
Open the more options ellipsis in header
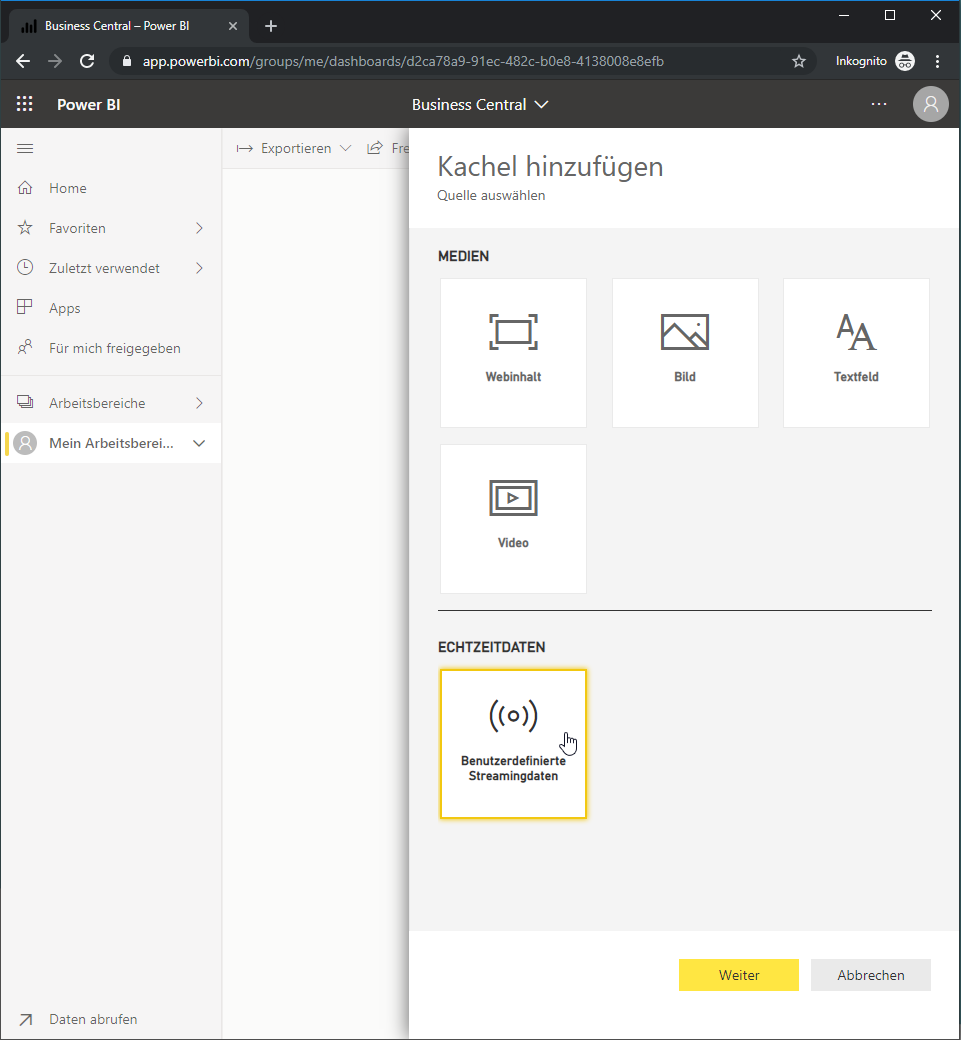coord(879,104)
